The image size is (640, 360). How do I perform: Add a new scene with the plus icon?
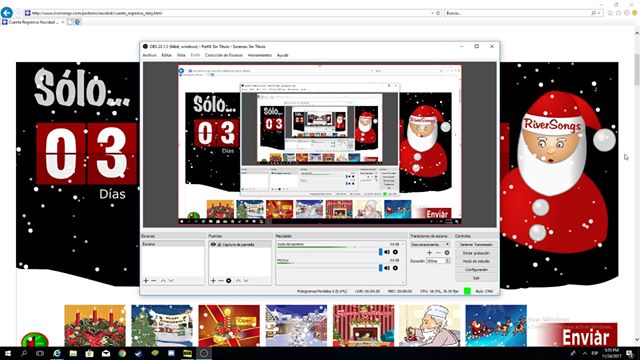click(x=146, y=281)
